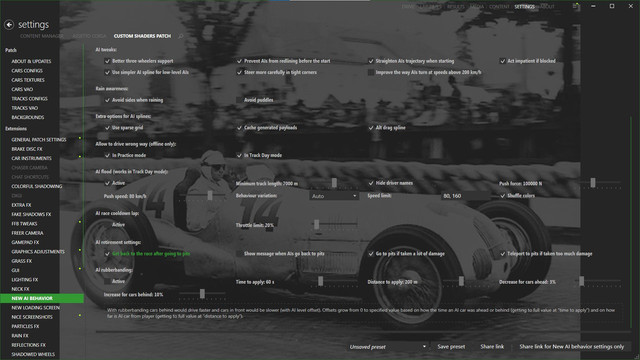Click the Push force slider
The width and height of the screenshot is (640, 360).
(x=593, y=183)
